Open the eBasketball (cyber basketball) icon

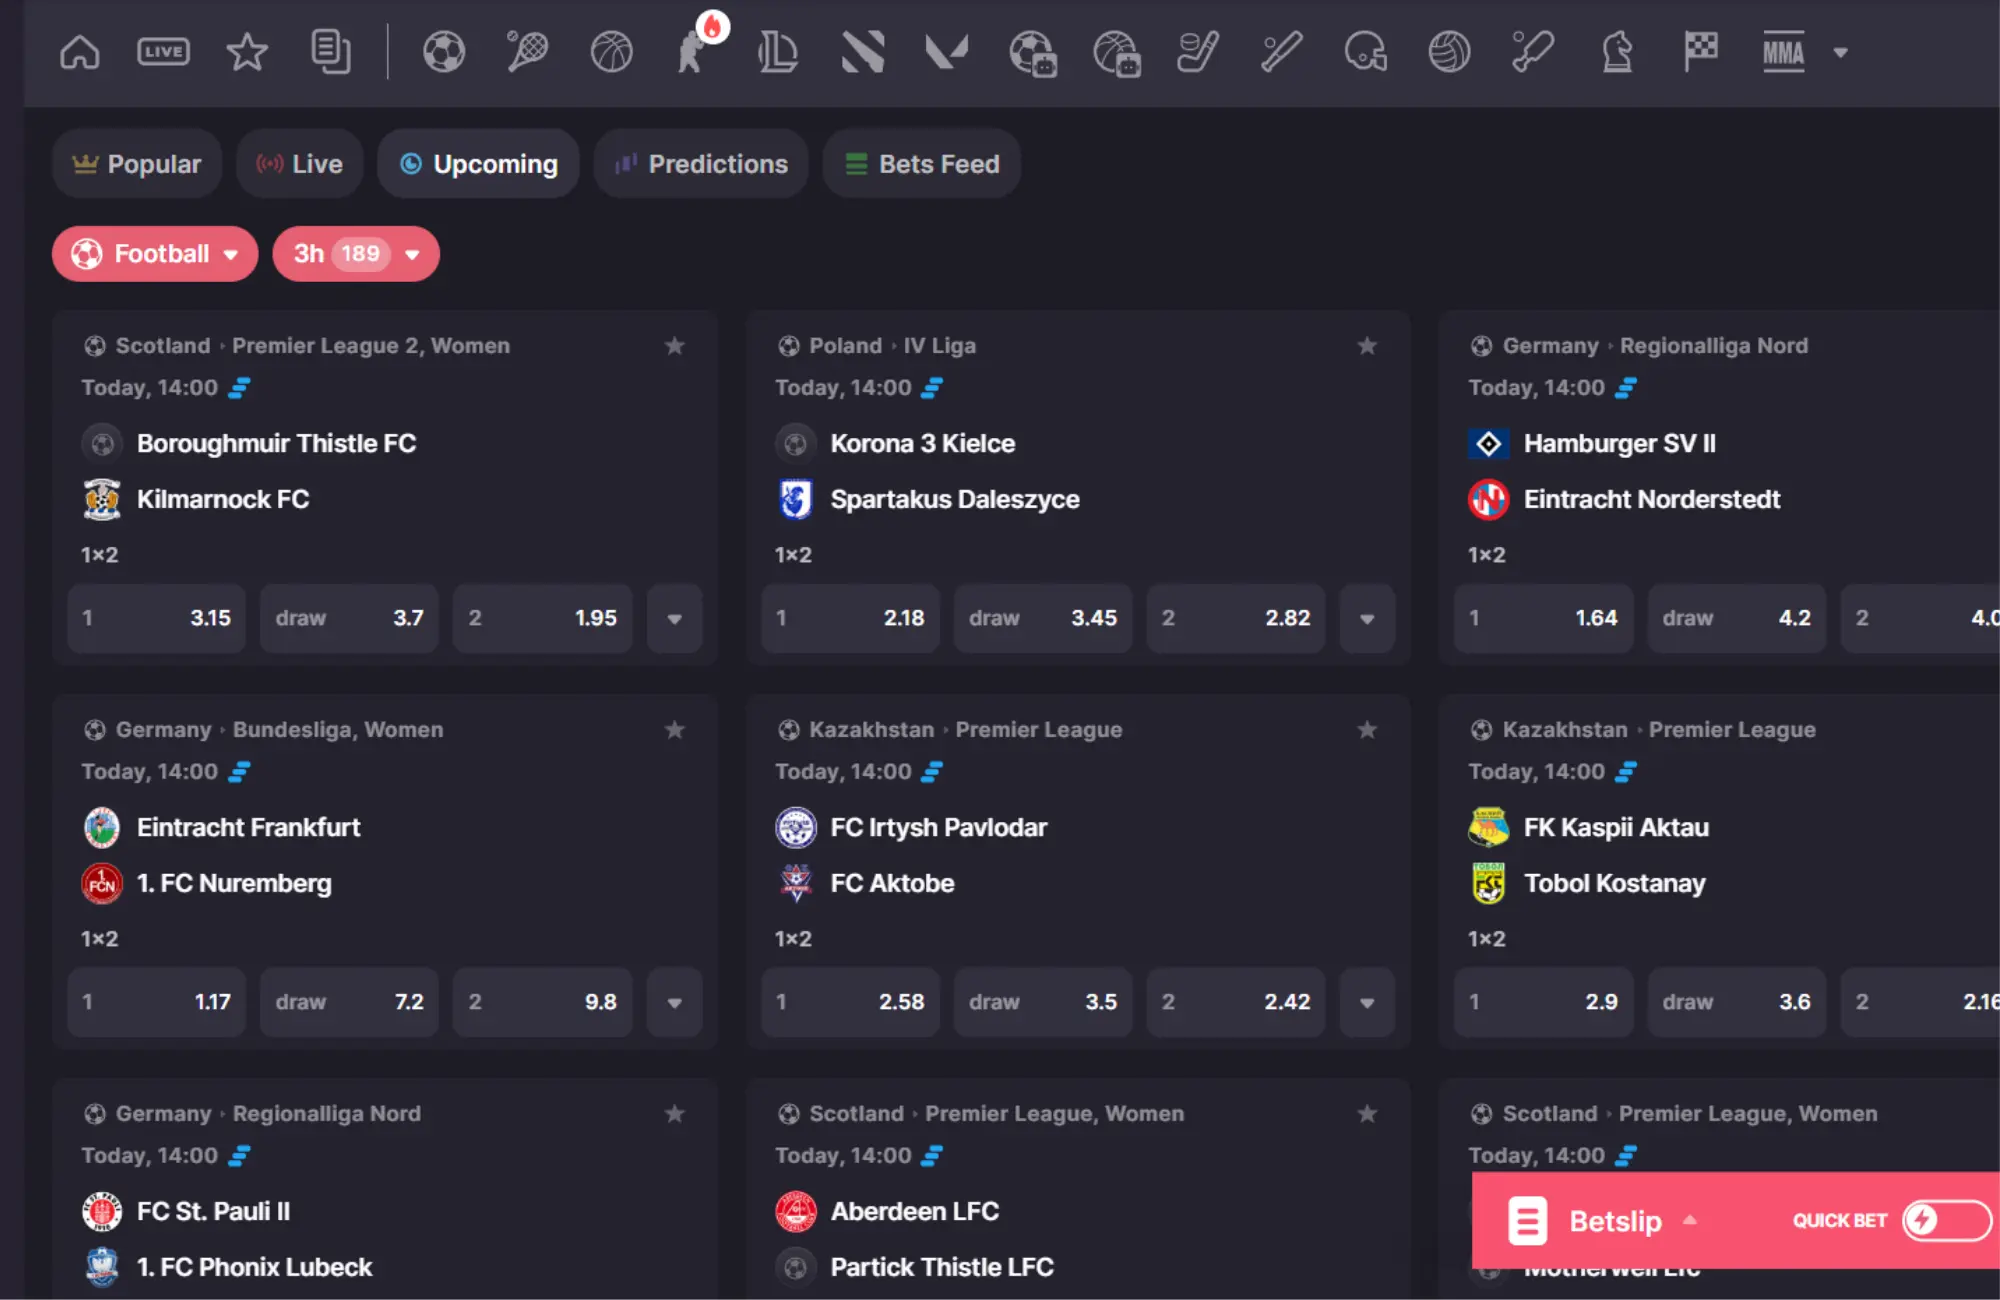(x=1116, y=53)
